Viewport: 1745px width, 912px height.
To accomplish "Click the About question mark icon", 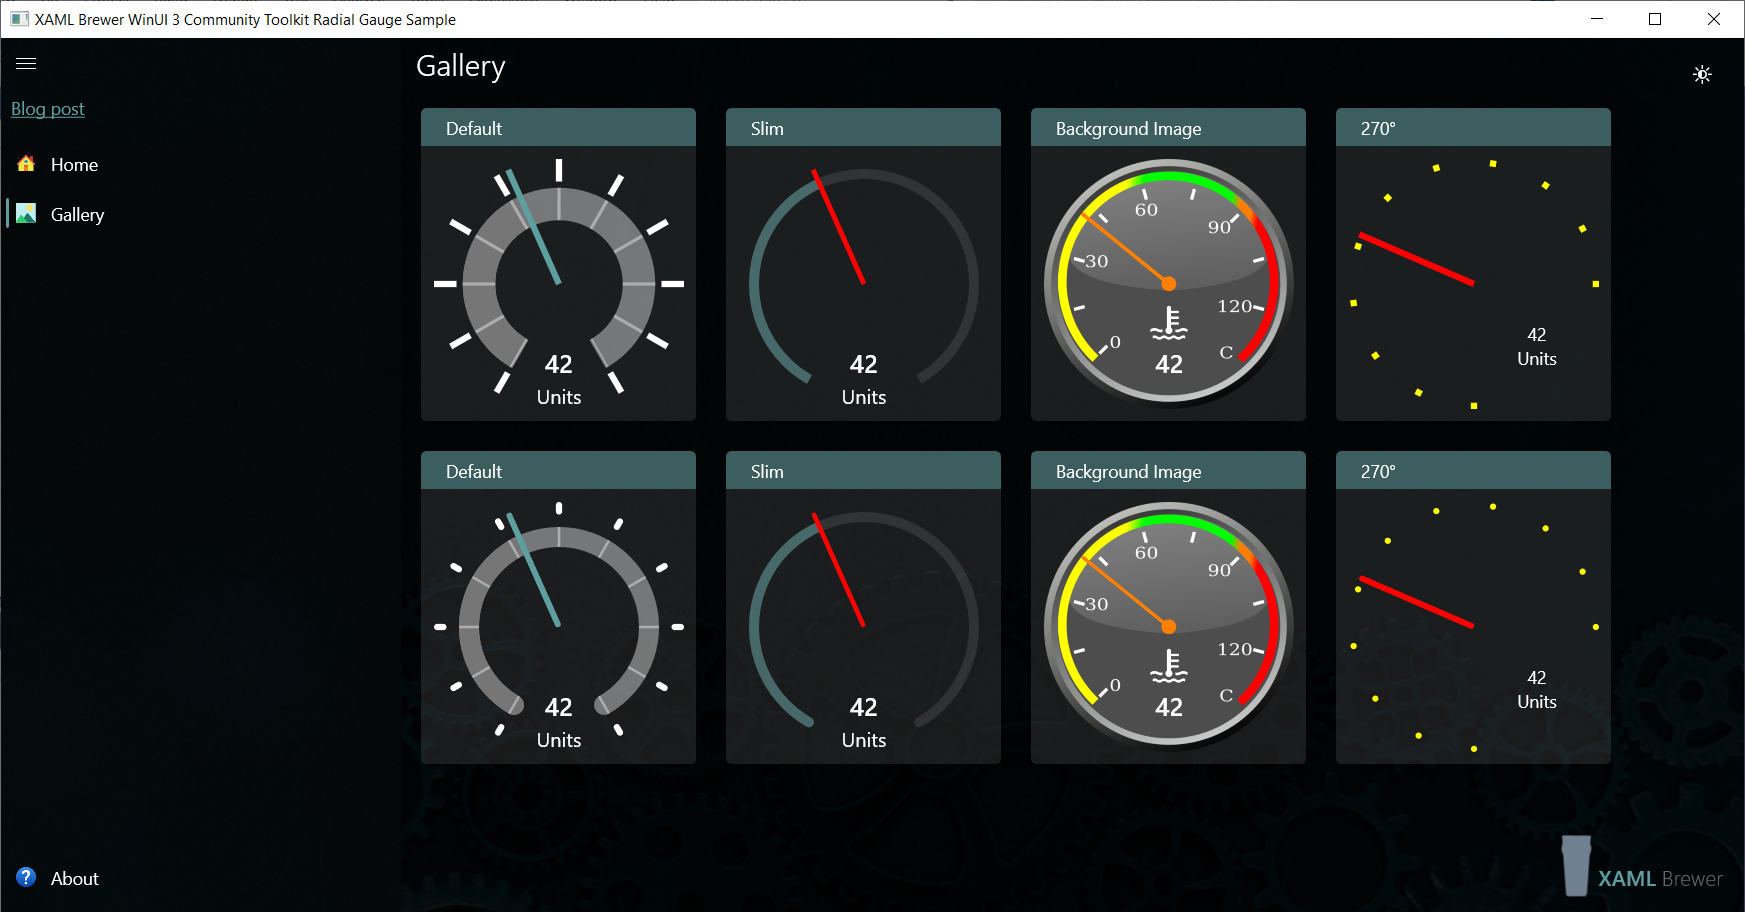I will (x=27, y=878).
